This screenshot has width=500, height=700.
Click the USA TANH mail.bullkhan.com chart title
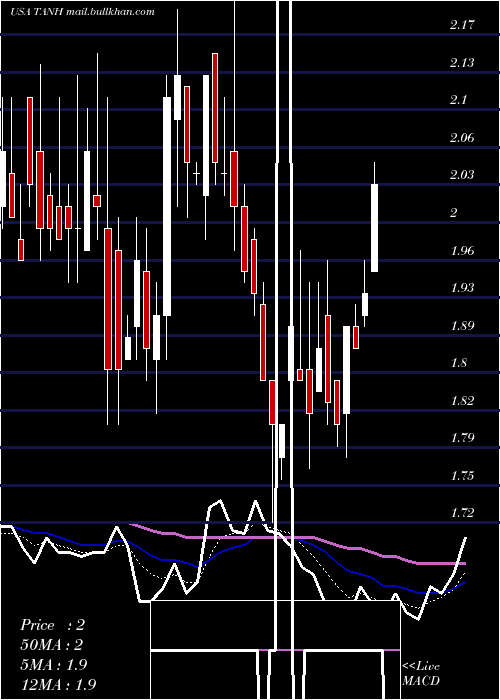(x=82, y=12)
